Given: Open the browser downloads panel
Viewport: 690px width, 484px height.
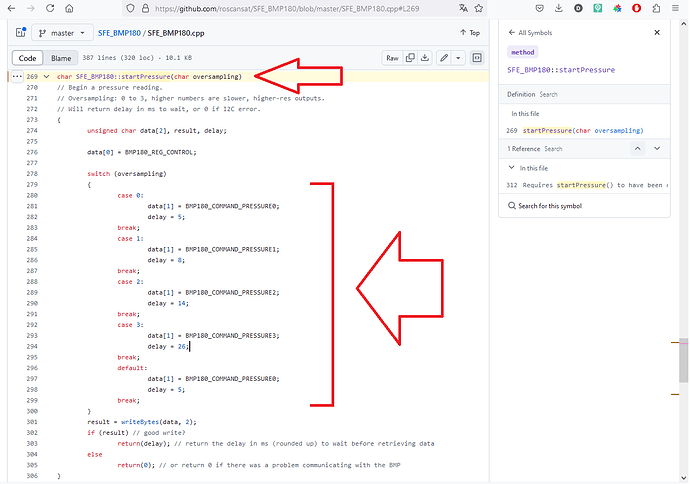Looking at the screenshot, I should tap(558, 8).
